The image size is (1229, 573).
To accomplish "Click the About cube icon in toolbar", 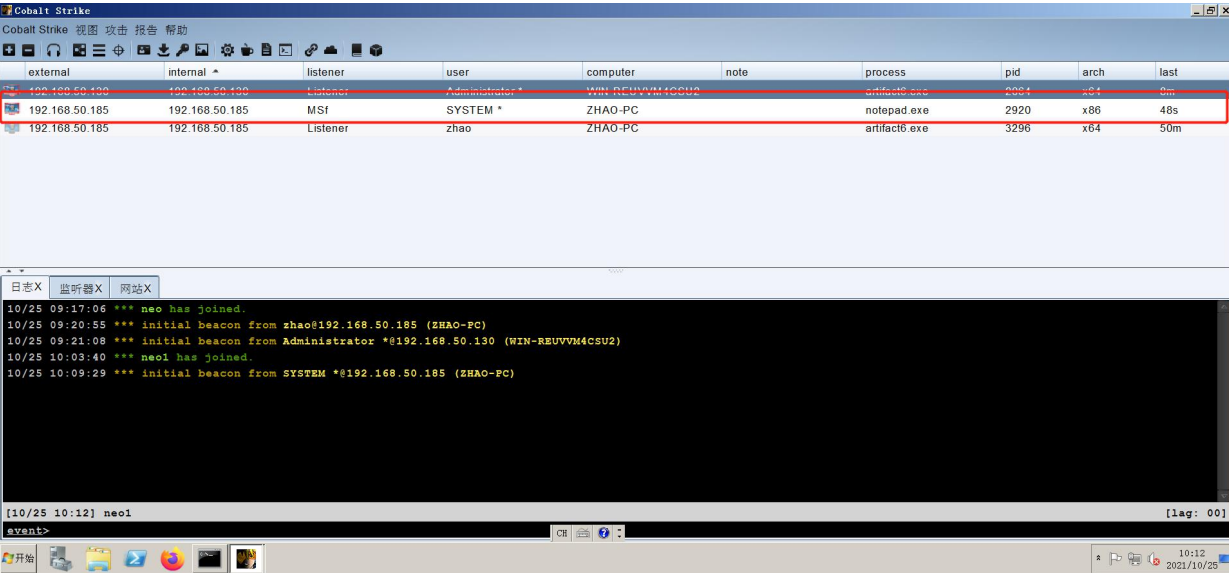I will point(376,50).
